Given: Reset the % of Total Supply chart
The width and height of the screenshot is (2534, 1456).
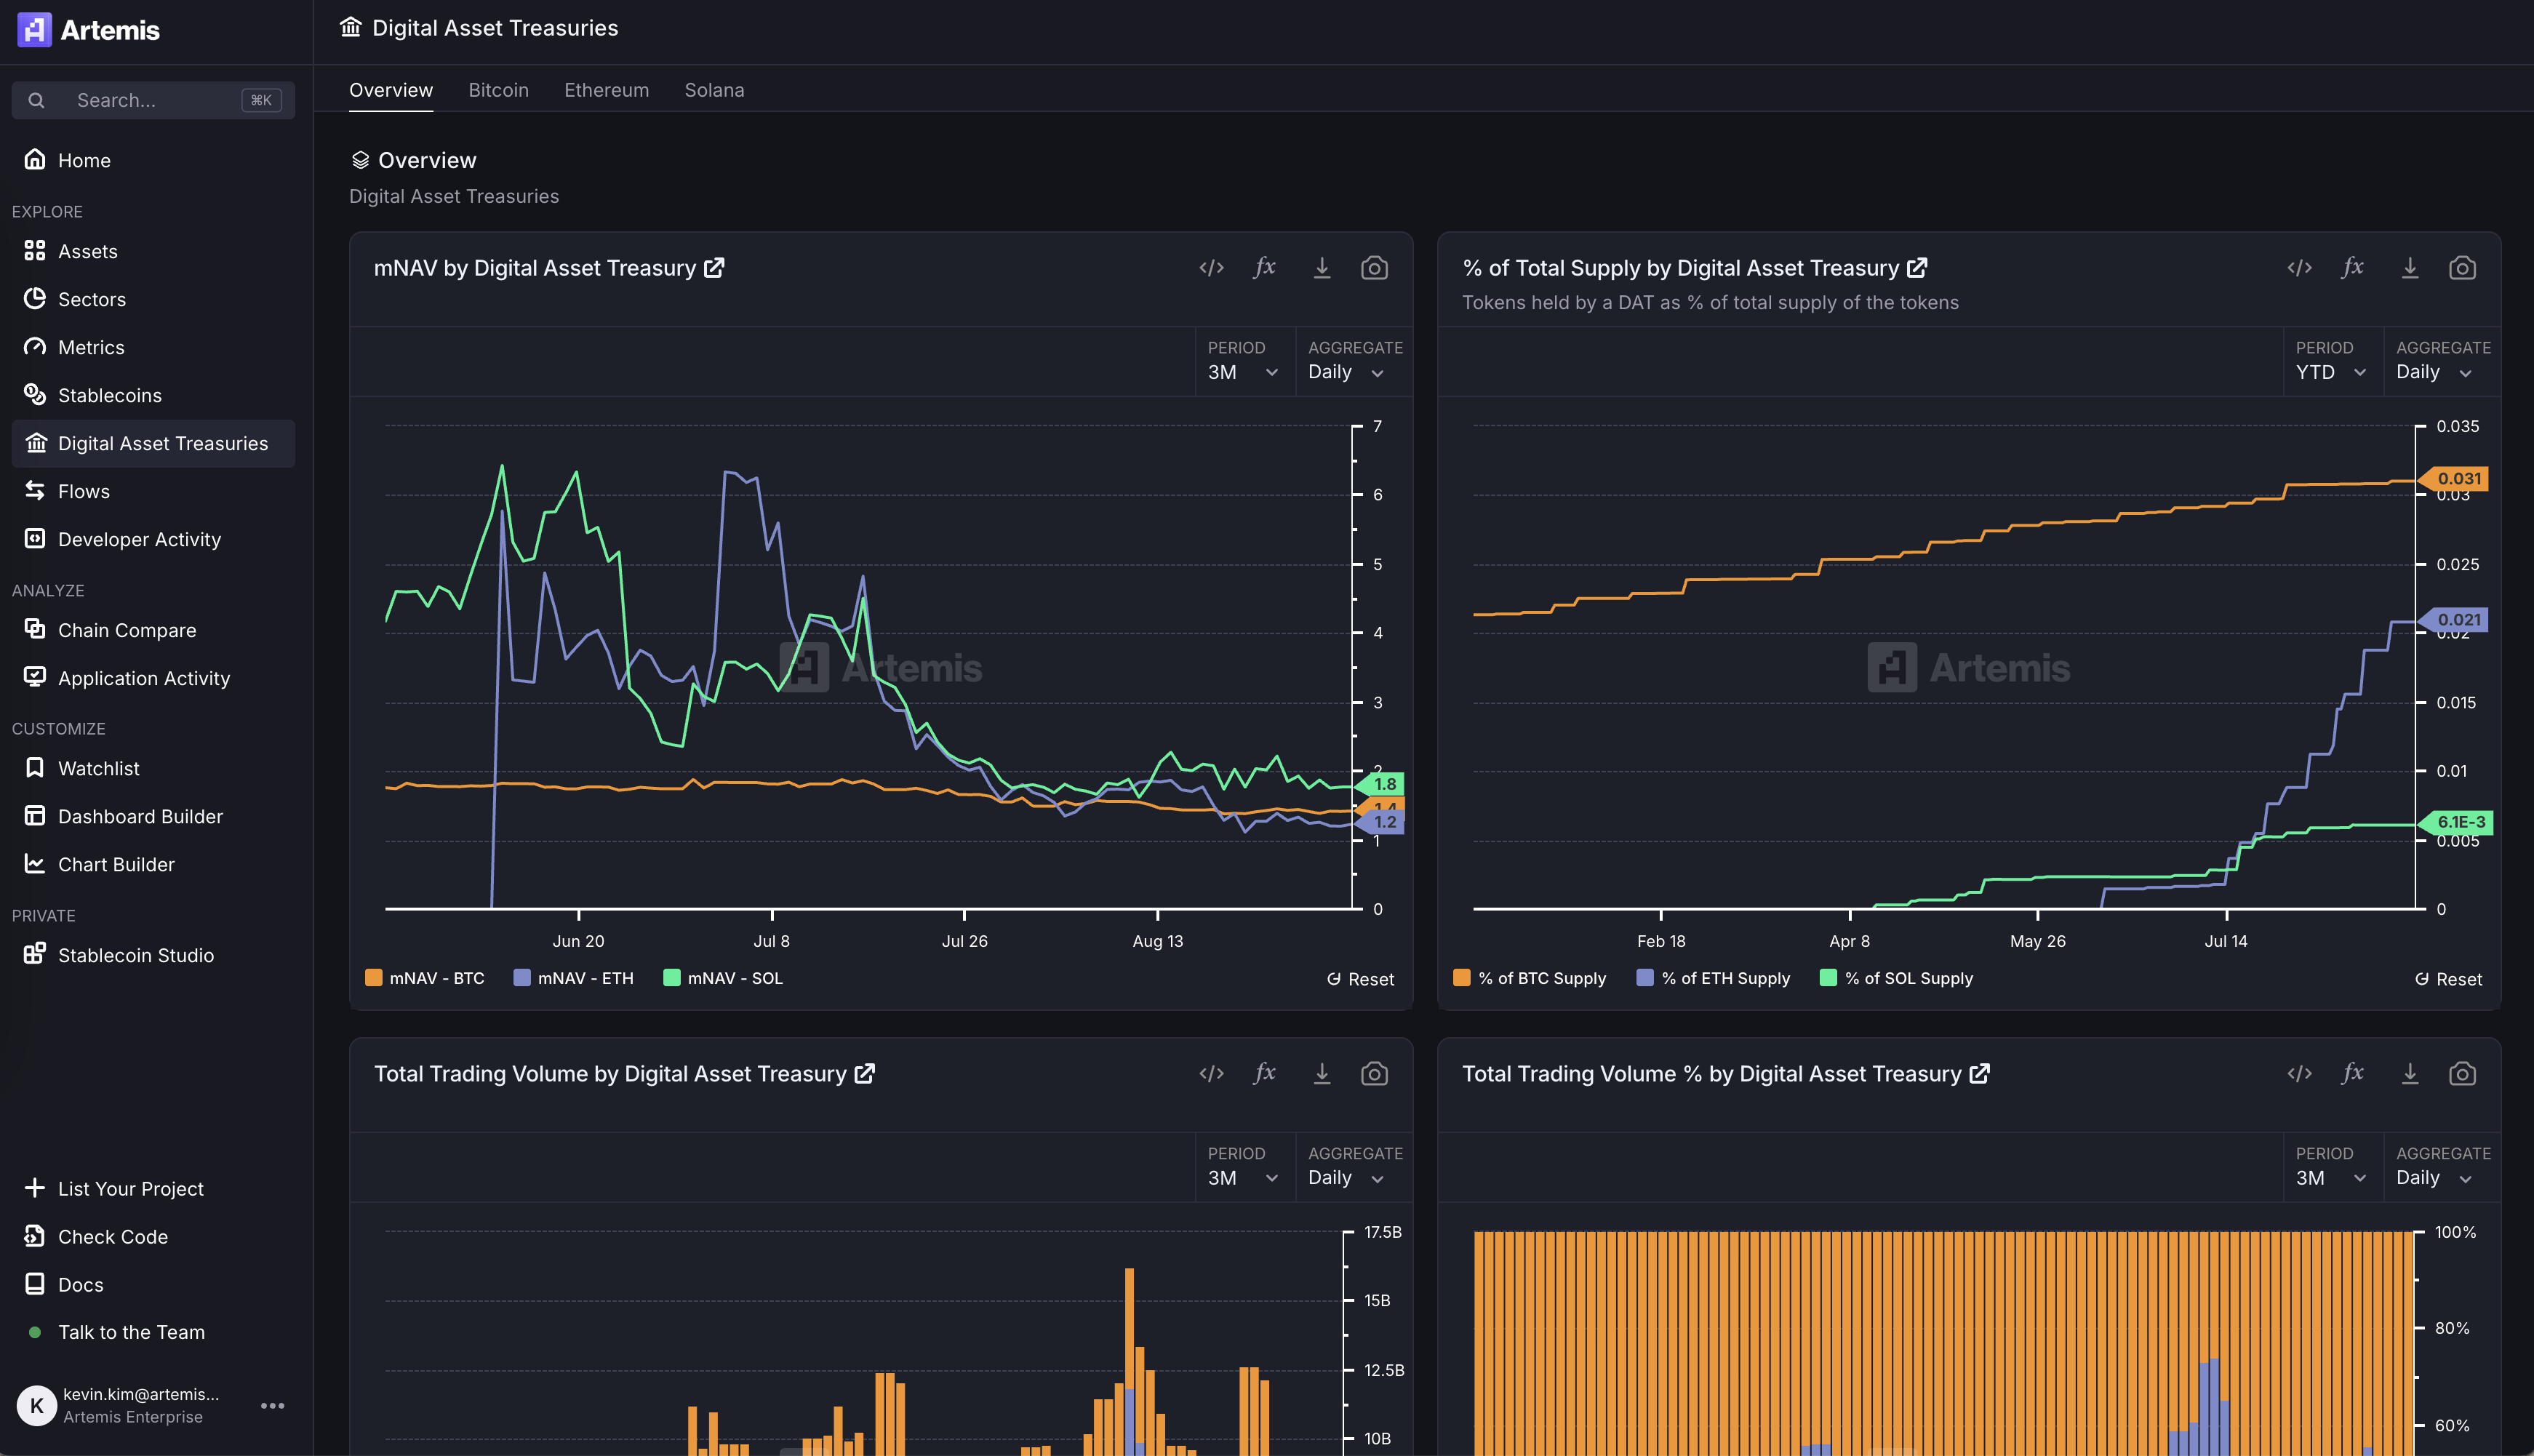Looking at the screenshot, I should coord(2448,979).
